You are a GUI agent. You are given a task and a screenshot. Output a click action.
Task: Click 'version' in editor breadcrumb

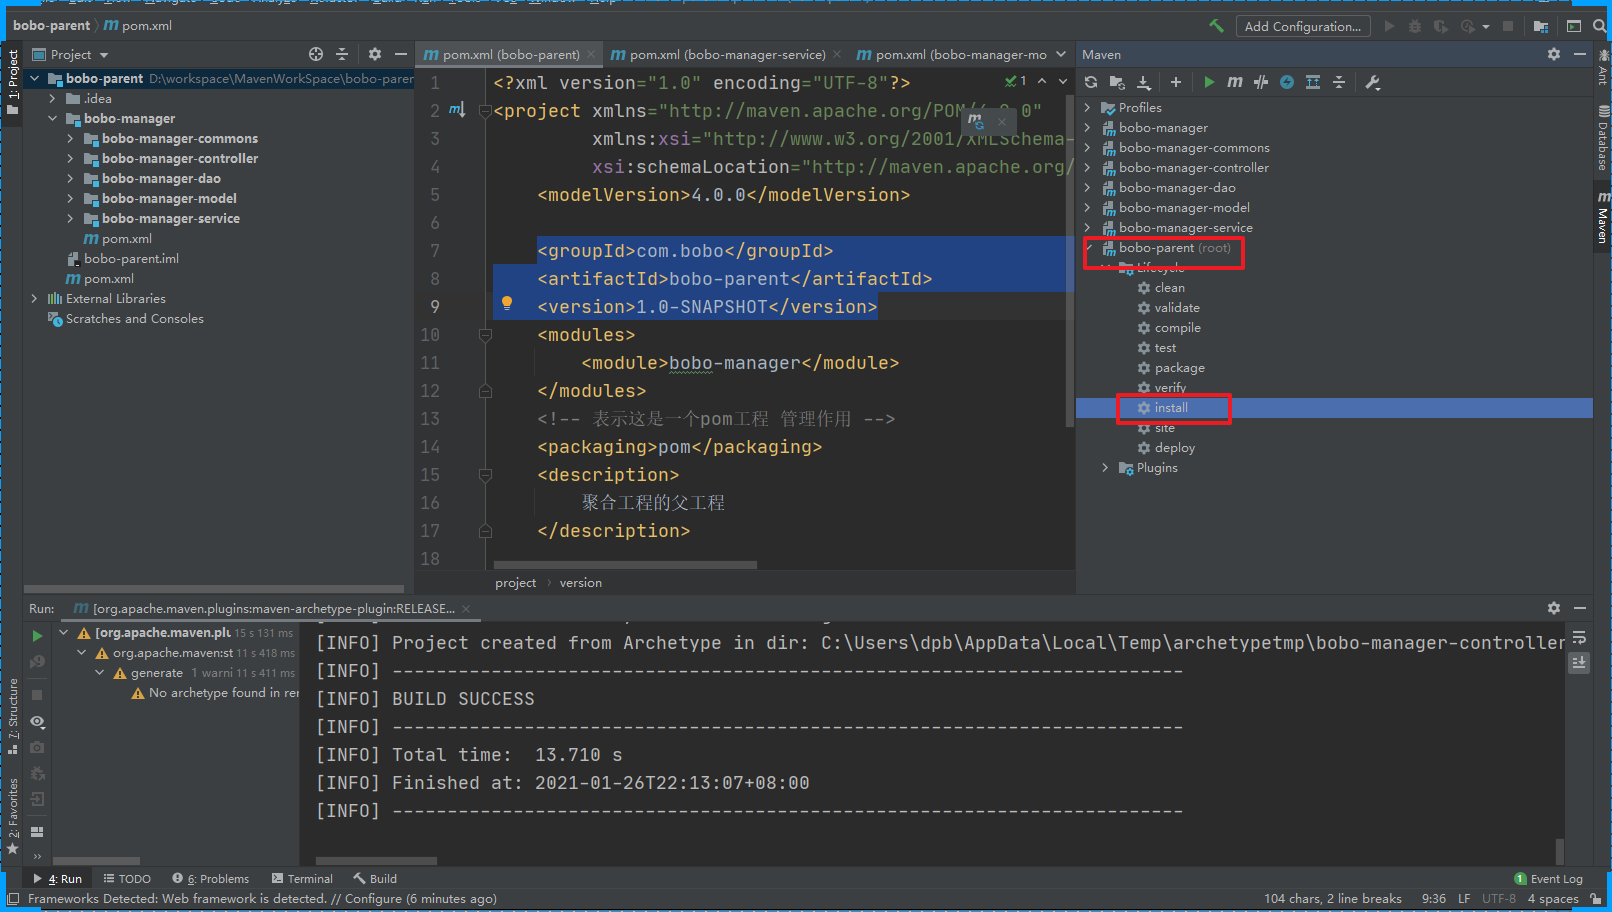580,582
